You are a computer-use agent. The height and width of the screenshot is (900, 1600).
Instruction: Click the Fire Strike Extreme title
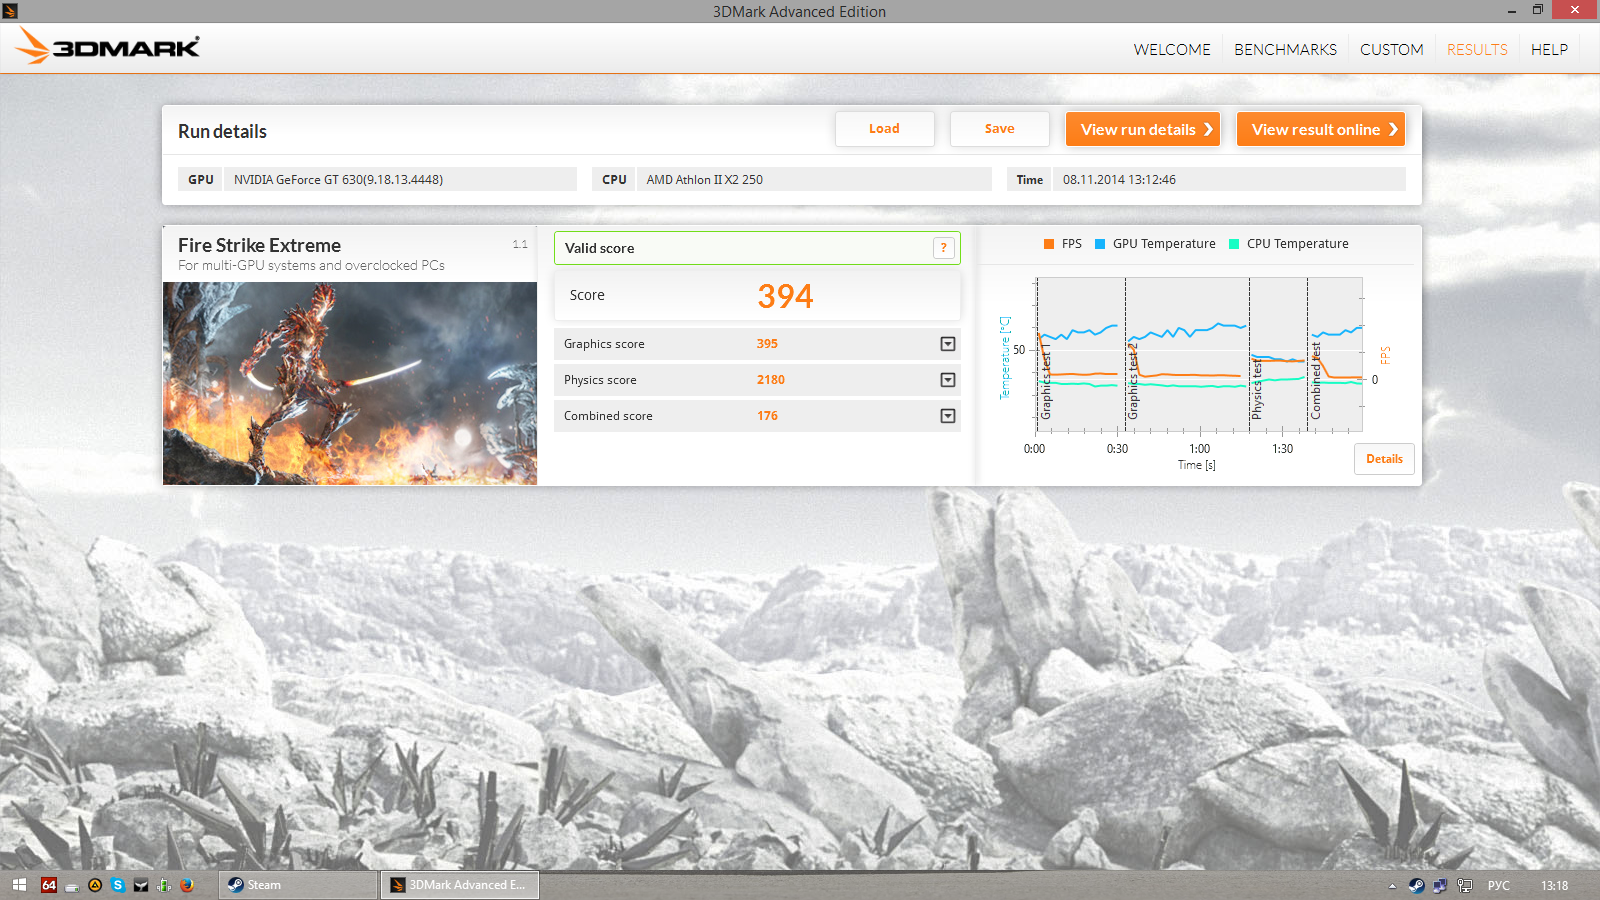coord(259,245)
